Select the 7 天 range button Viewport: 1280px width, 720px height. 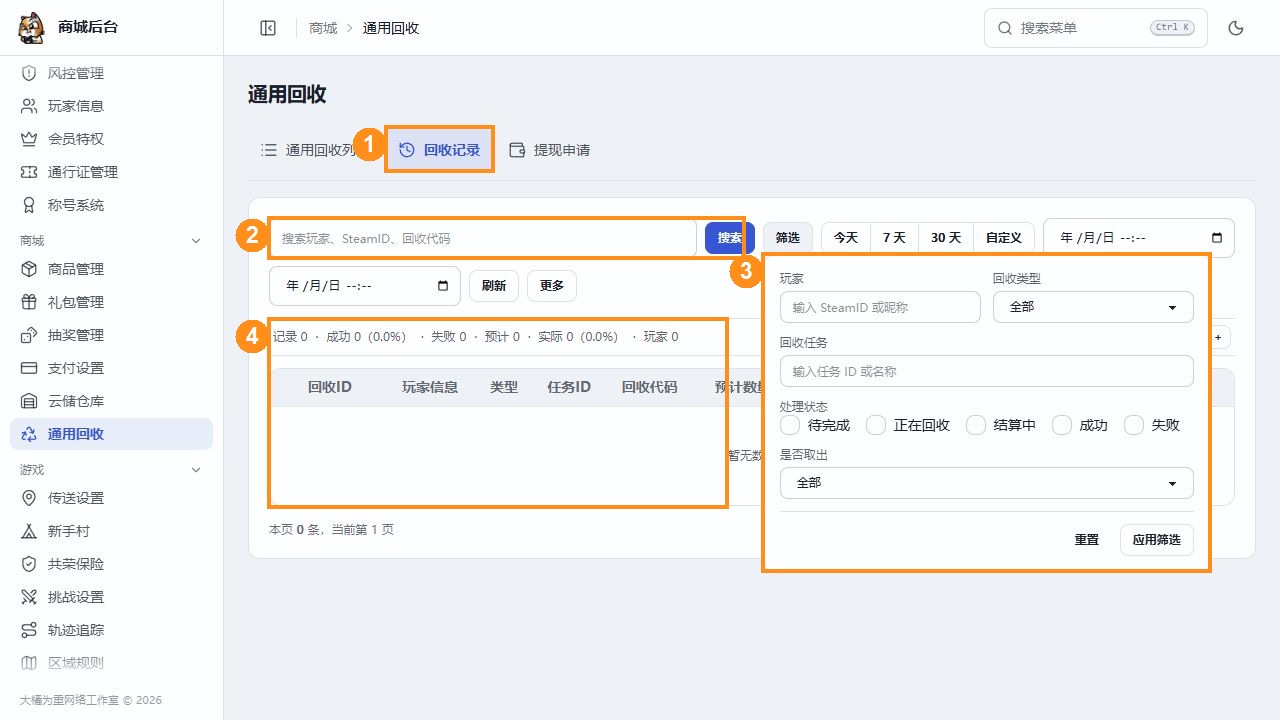pyautogui.click(x=894, y=238)
